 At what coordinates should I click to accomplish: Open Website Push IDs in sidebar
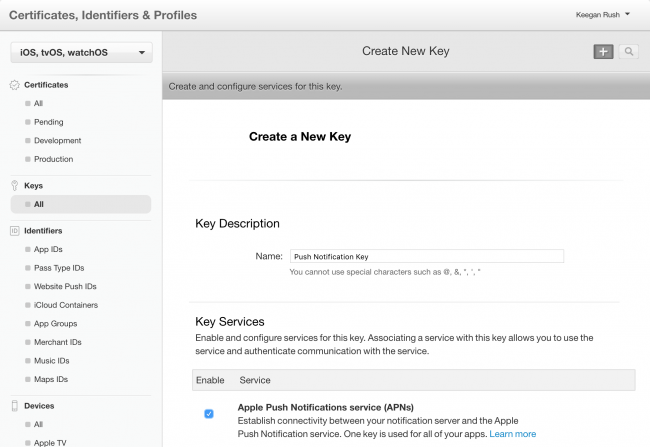(65, 286)
